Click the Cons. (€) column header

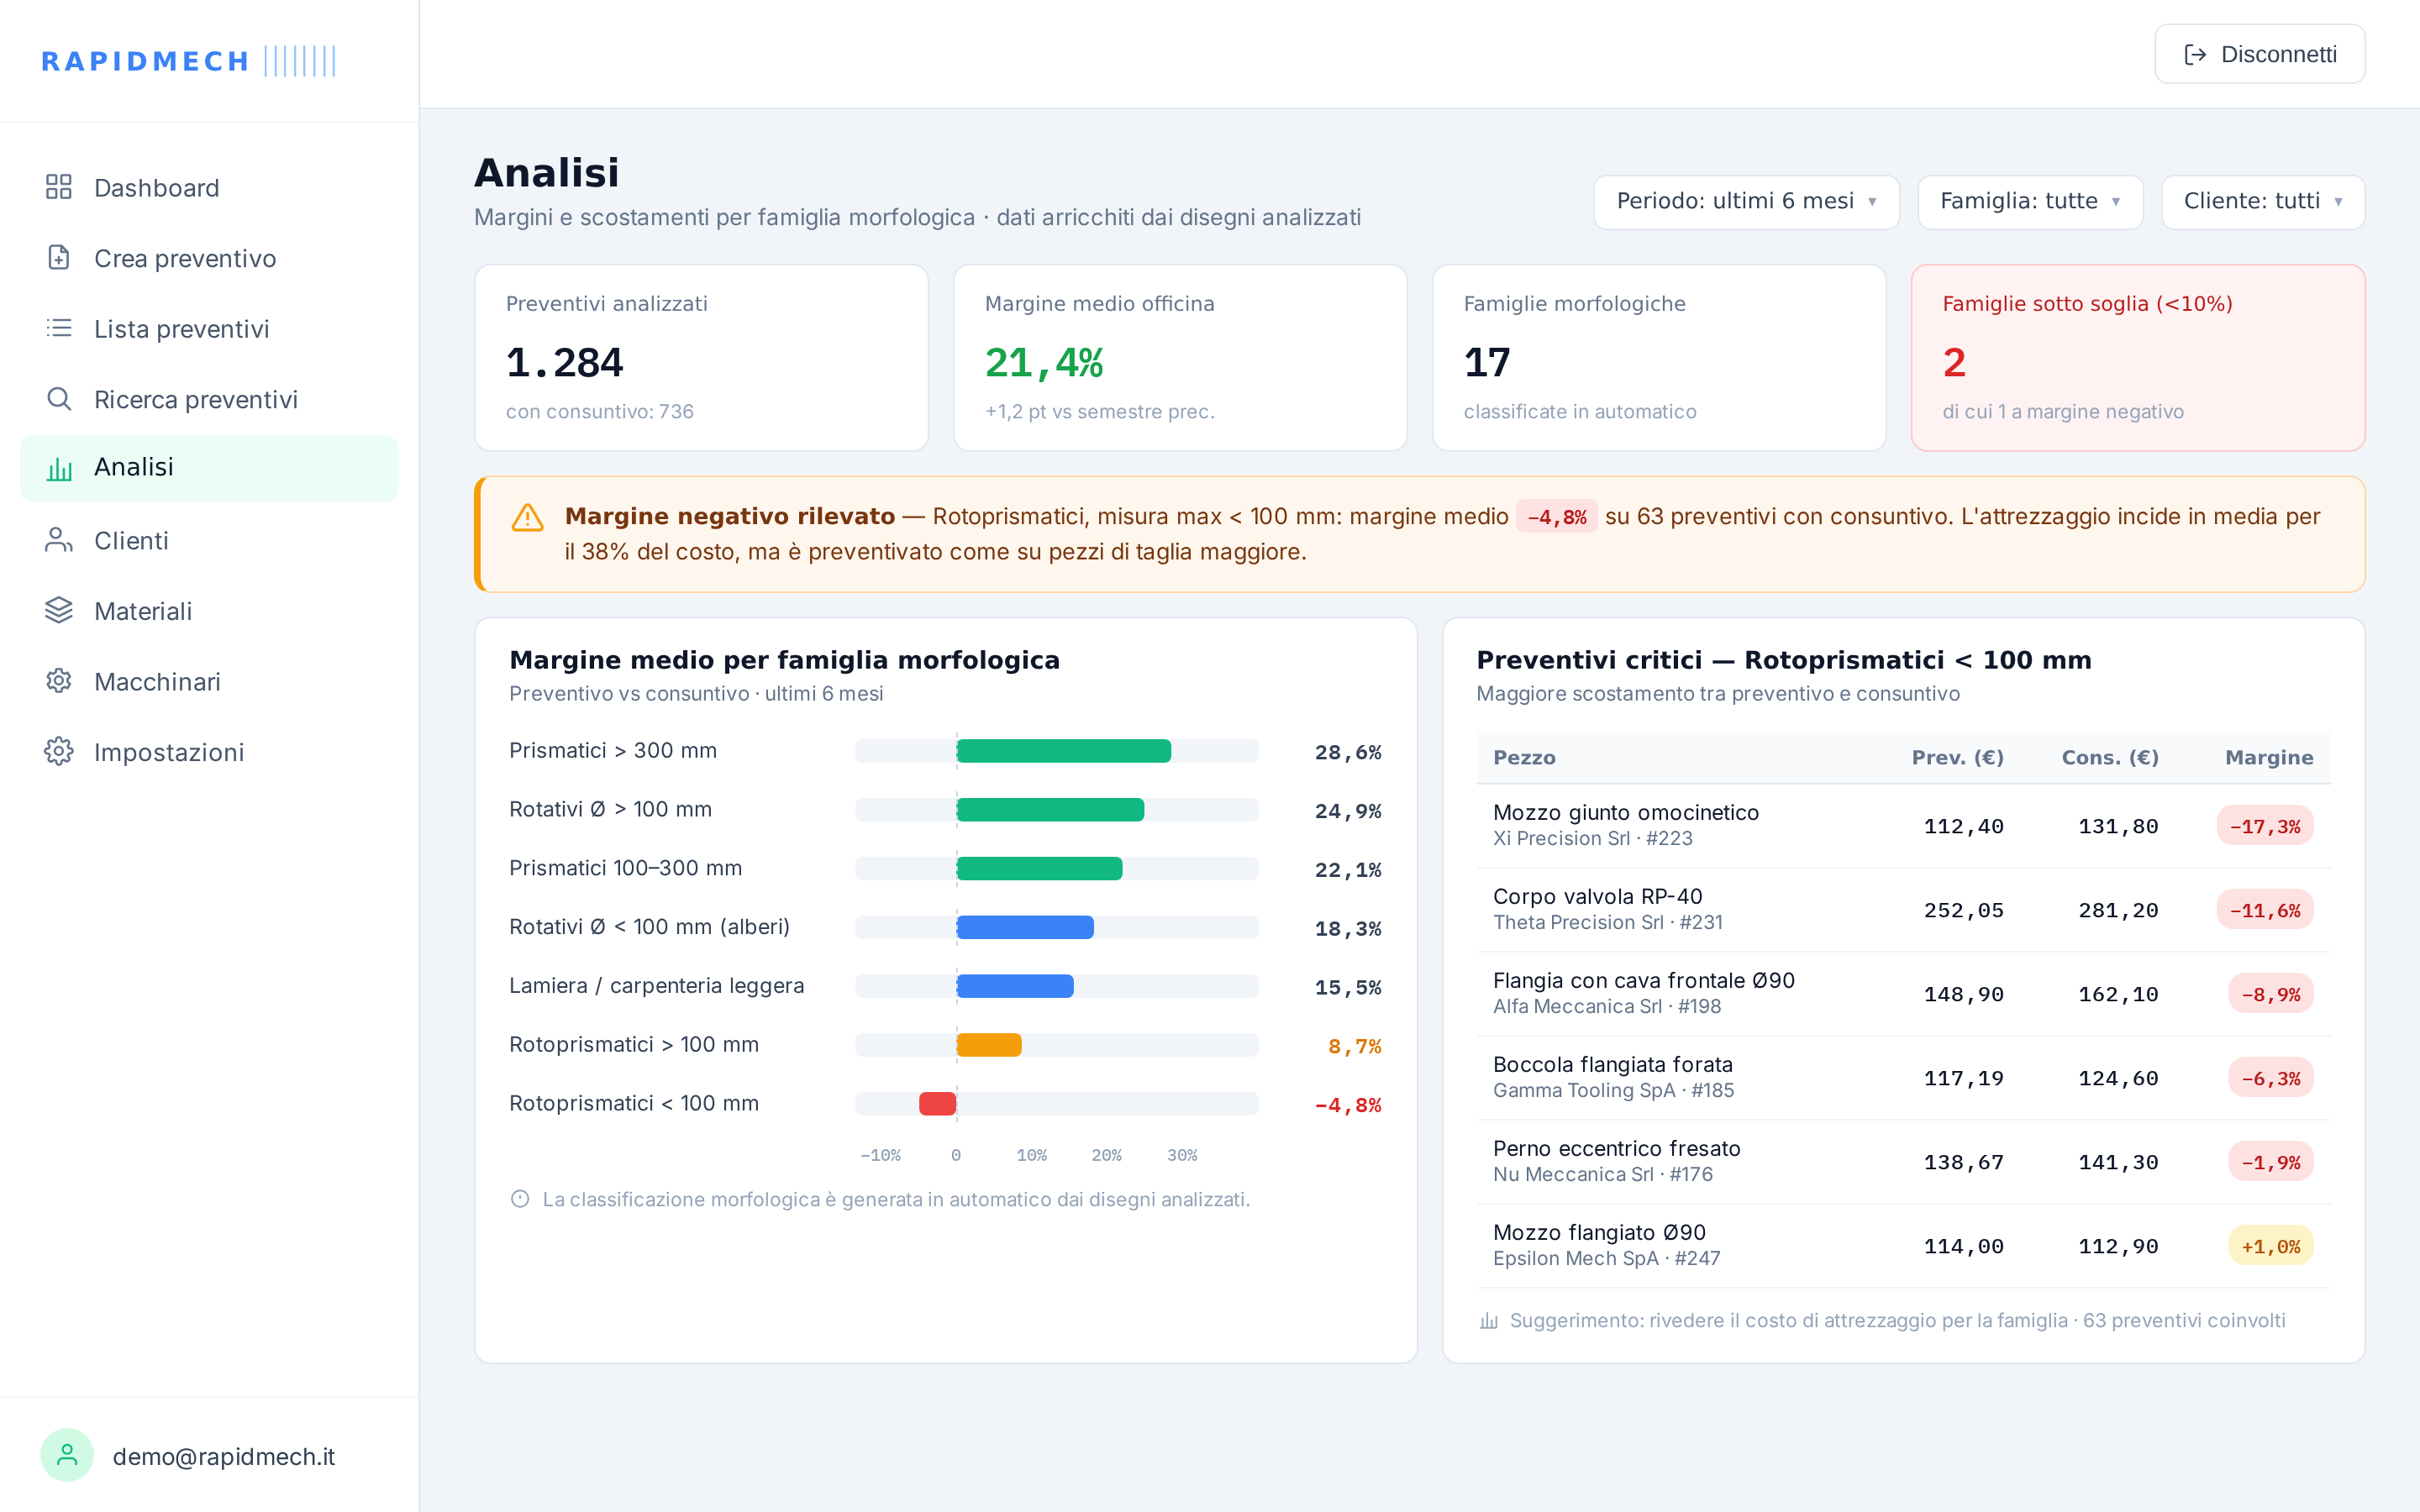pos(2110,758)
